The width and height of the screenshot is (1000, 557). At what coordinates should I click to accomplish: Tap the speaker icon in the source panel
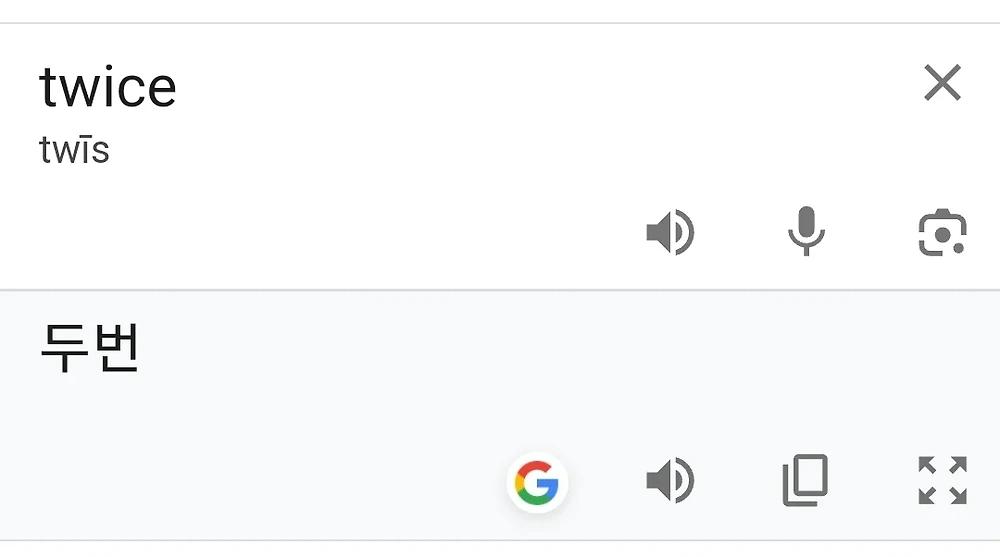click(670, 232)
